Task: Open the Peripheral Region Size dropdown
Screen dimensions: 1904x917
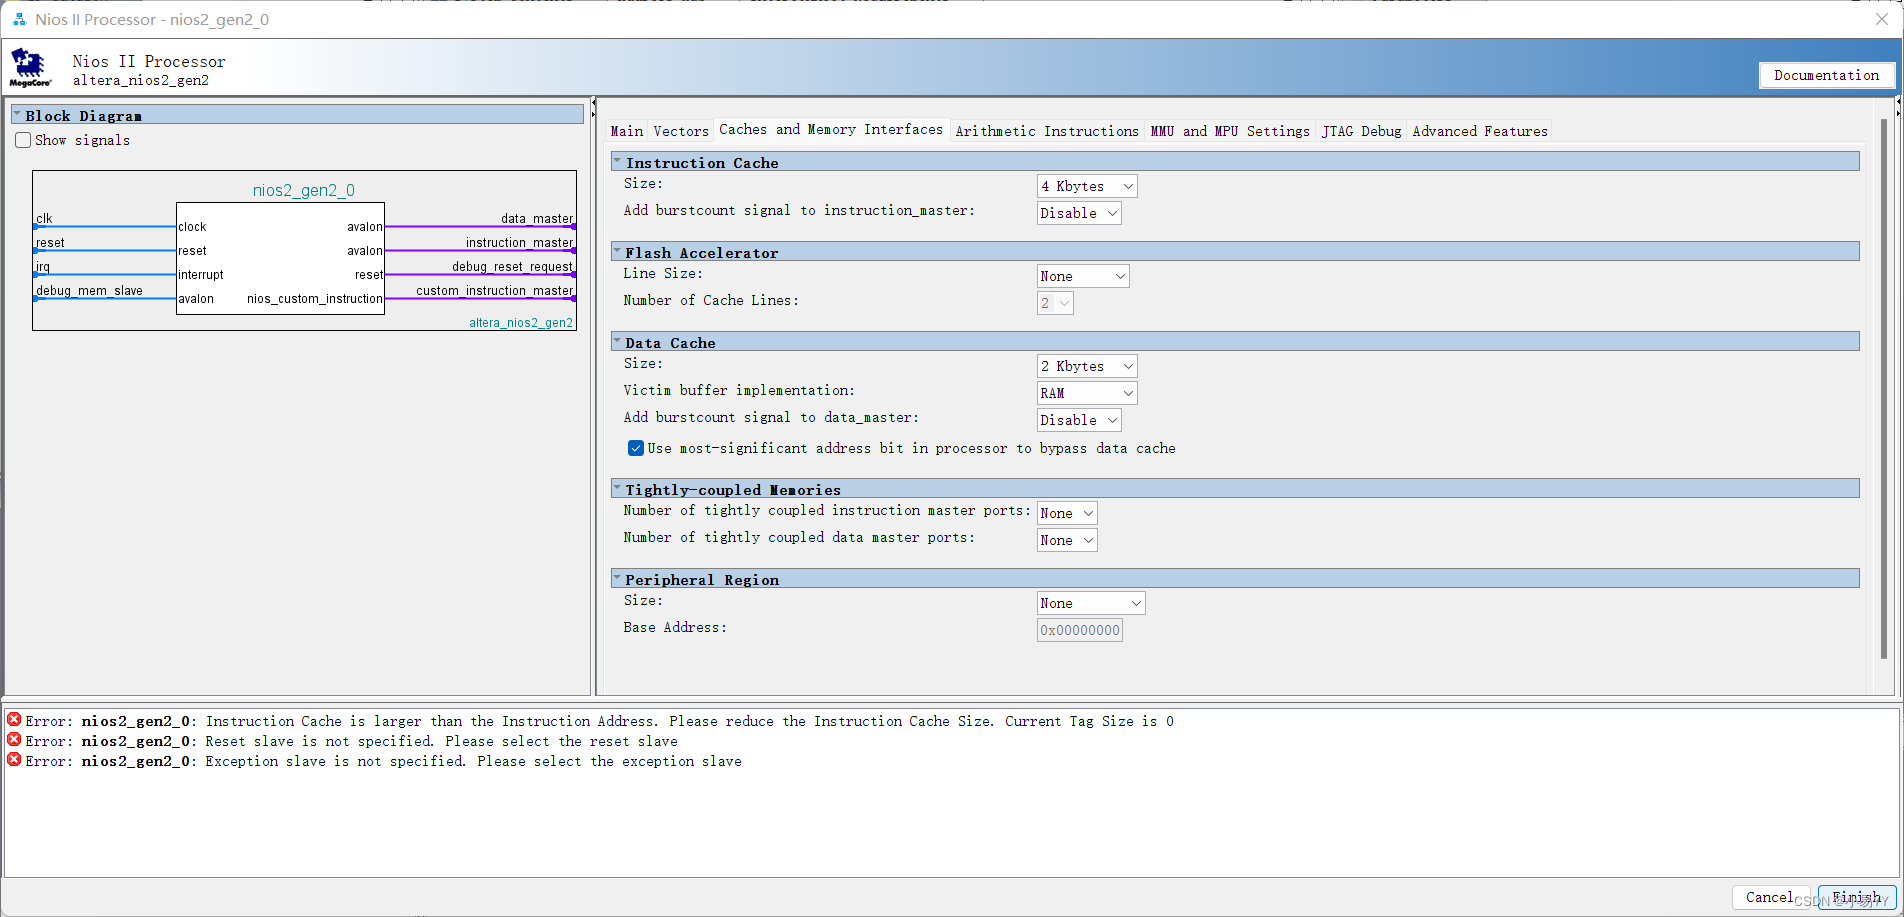Action: coord(1091,603)
